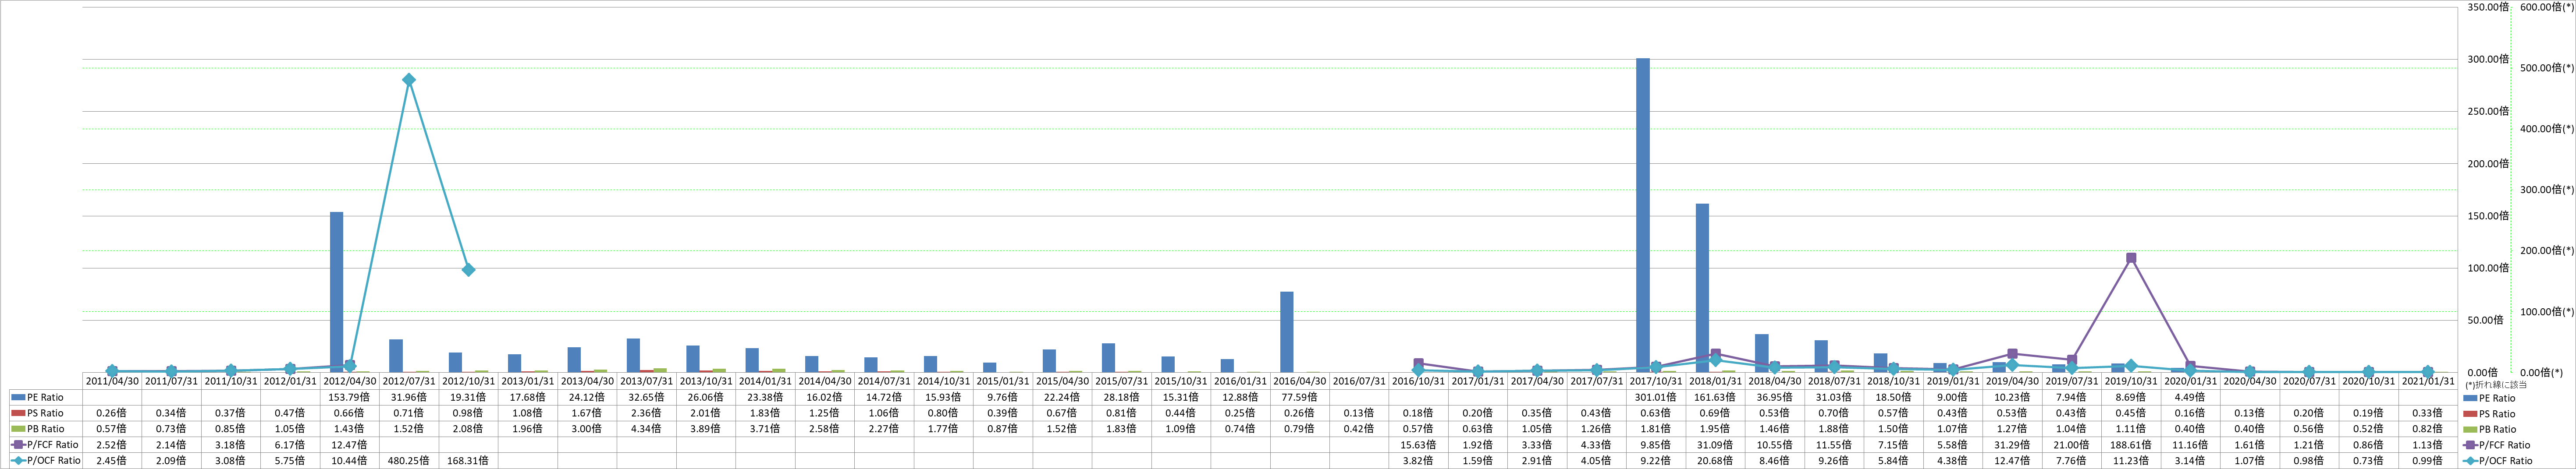This screenshot has height=469, width=2576.
Task: Click the 2021/01/31 date column header
Action: click(2428, 381)
